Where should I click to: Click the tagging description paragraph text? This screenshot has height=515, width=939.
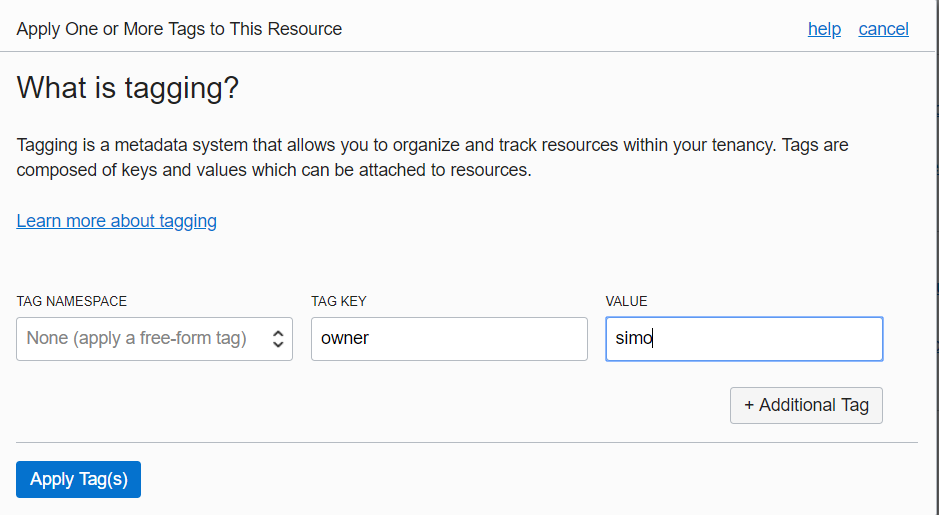[x=432, y=157]
